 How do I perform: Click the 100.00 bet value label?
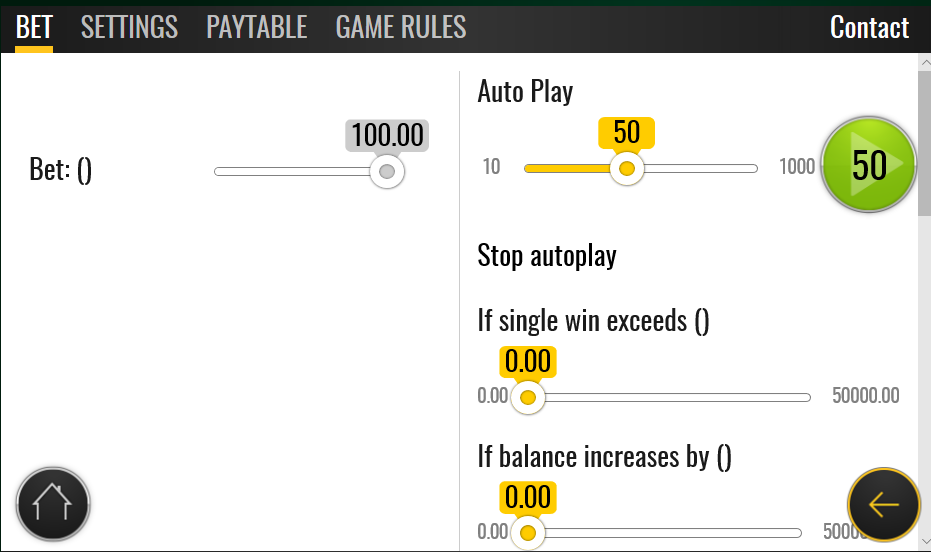387,135
